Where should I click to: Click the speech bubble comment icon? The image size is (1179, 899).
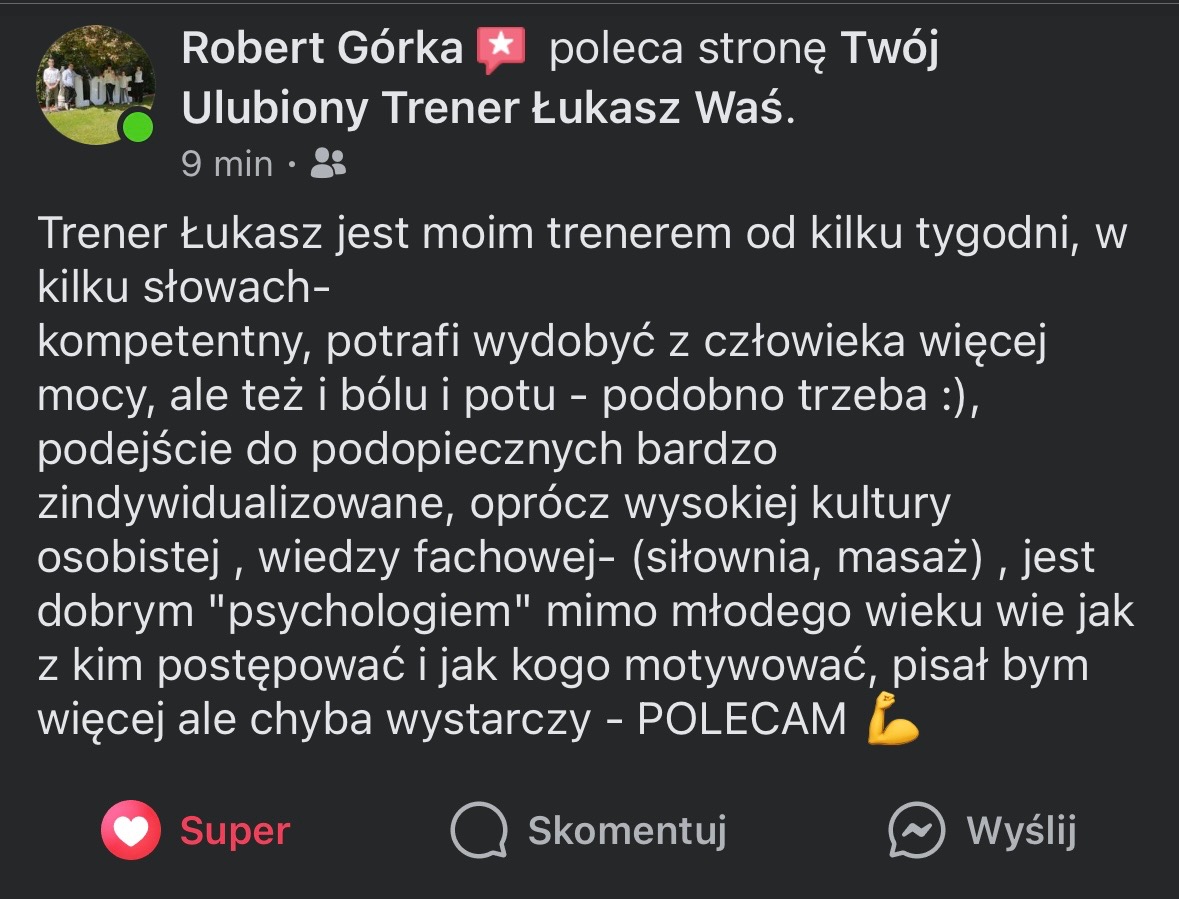click(x=480, y=830)
